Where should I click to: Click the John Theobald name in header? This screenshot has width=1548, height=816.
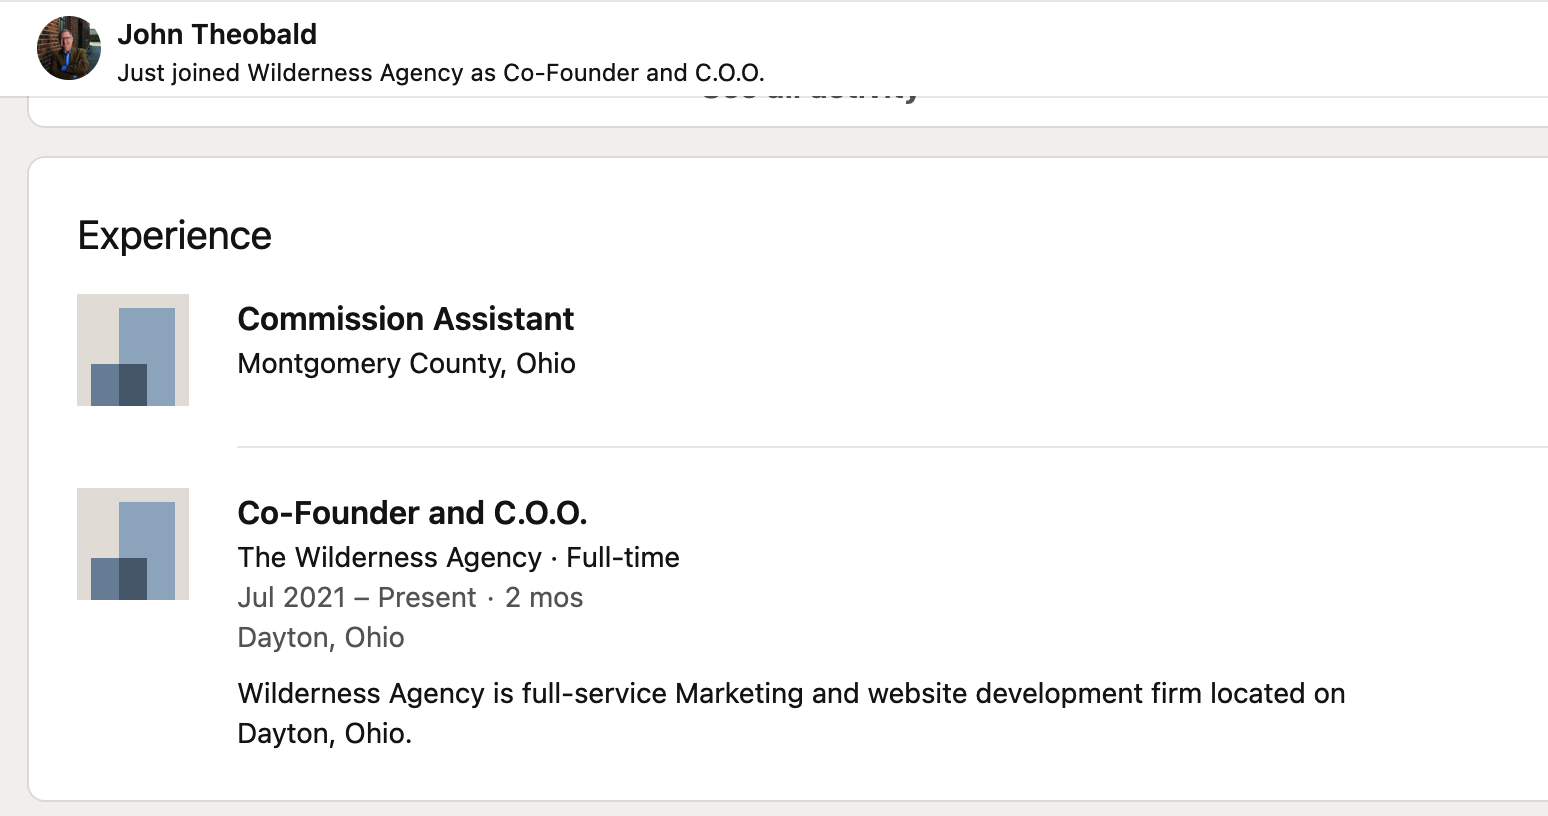[x=217, y=34]
